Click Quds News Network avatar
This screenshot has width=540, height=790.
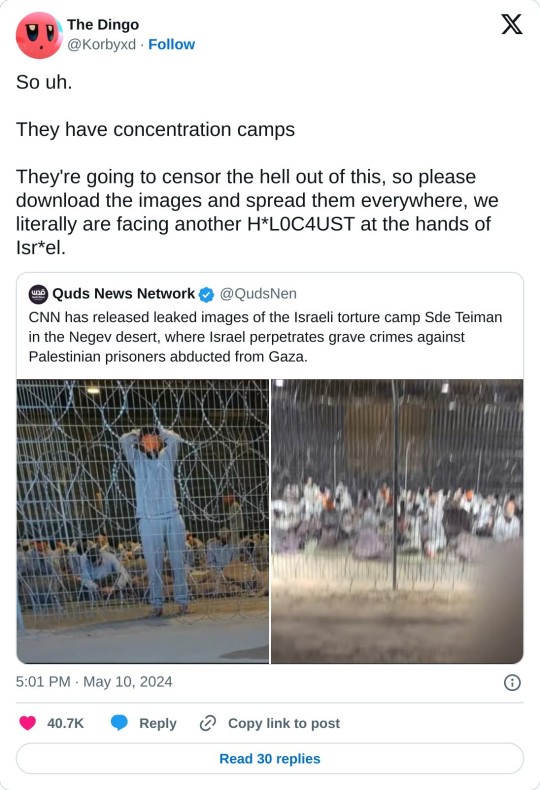(38, 294)
